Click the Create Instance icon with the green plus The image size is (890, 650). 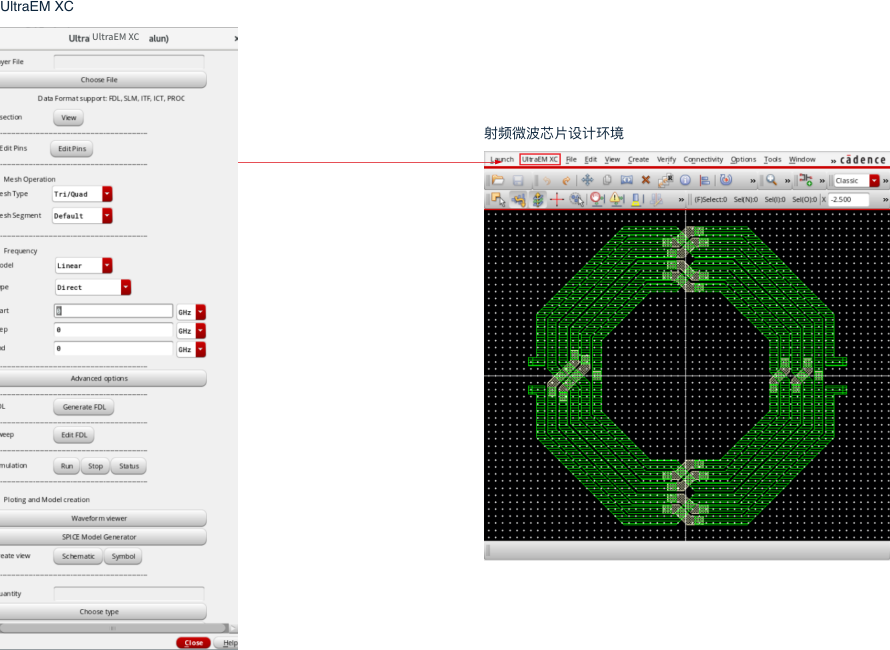[x=805, y=181]
